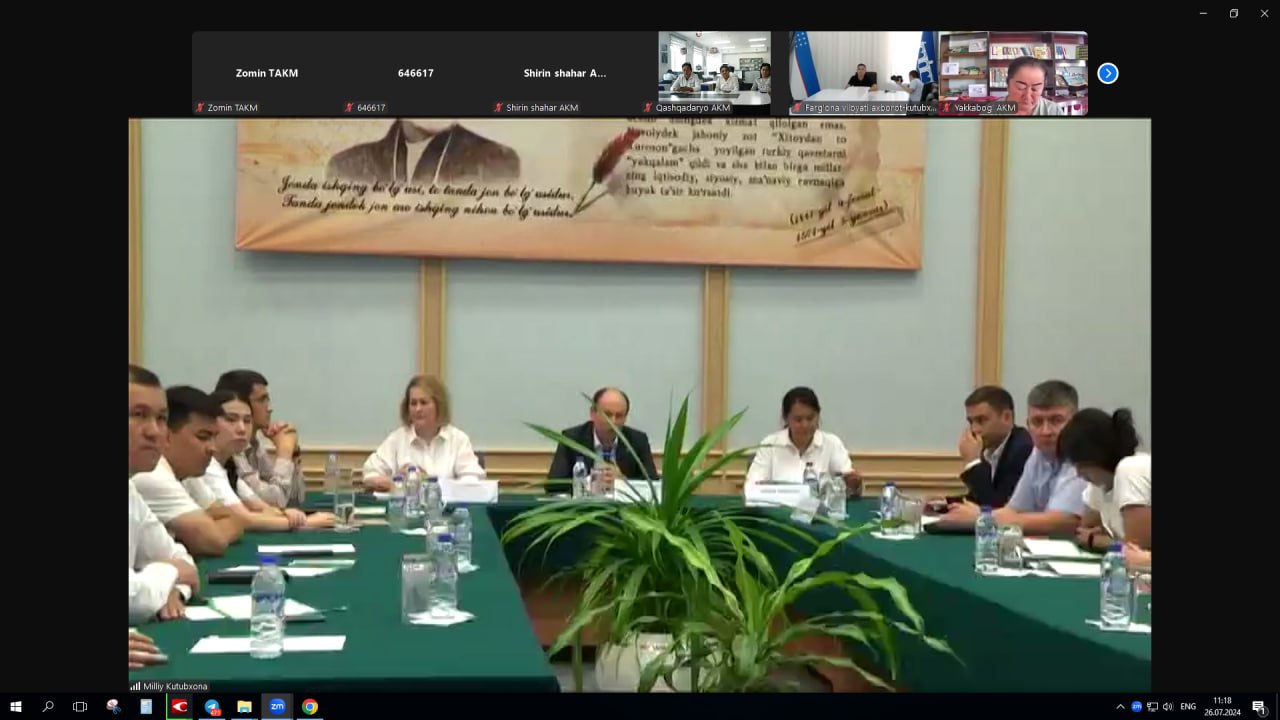Screen dimensions: 1280x720
Task: Open Google Chrome from the taskbar
Action: point(310,706)
